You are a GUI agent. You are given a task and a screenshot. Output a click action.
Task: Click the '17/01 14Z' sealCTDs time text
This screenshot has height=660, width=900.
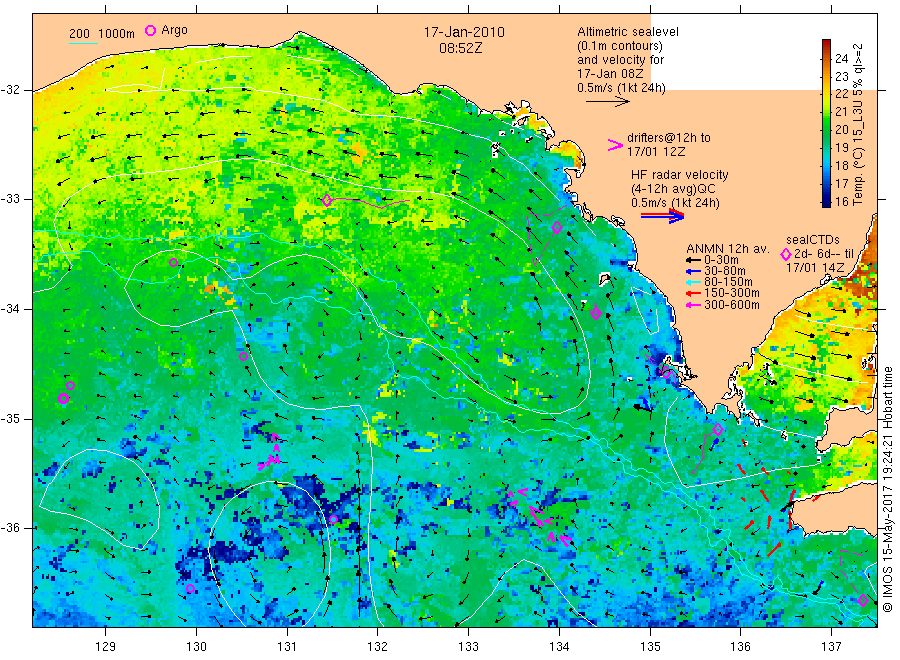tap(815, 268)
